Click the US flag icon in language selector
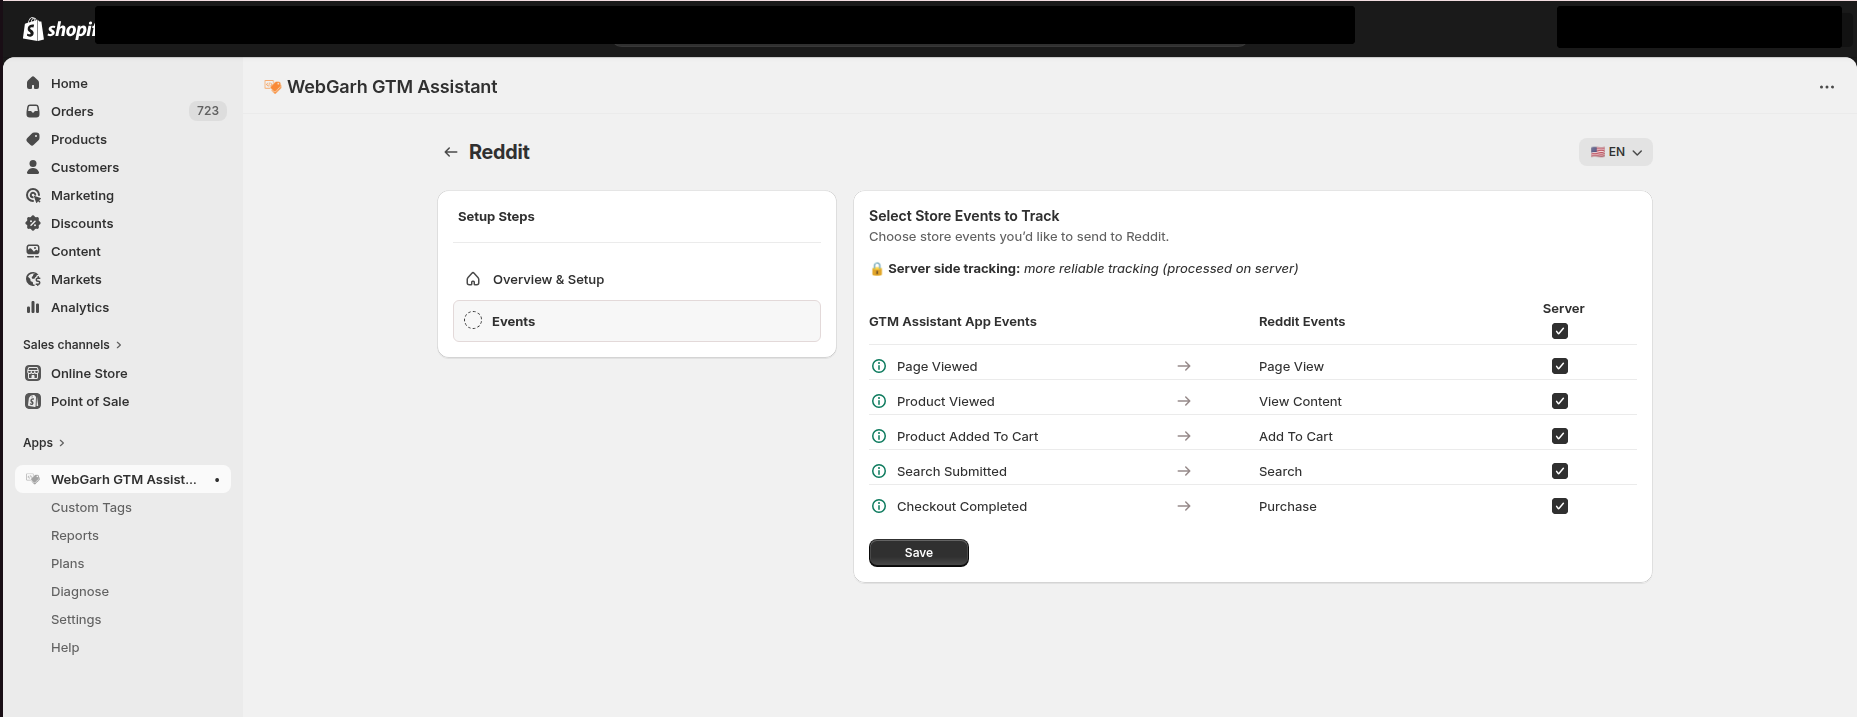 (x=1598, y=152)
